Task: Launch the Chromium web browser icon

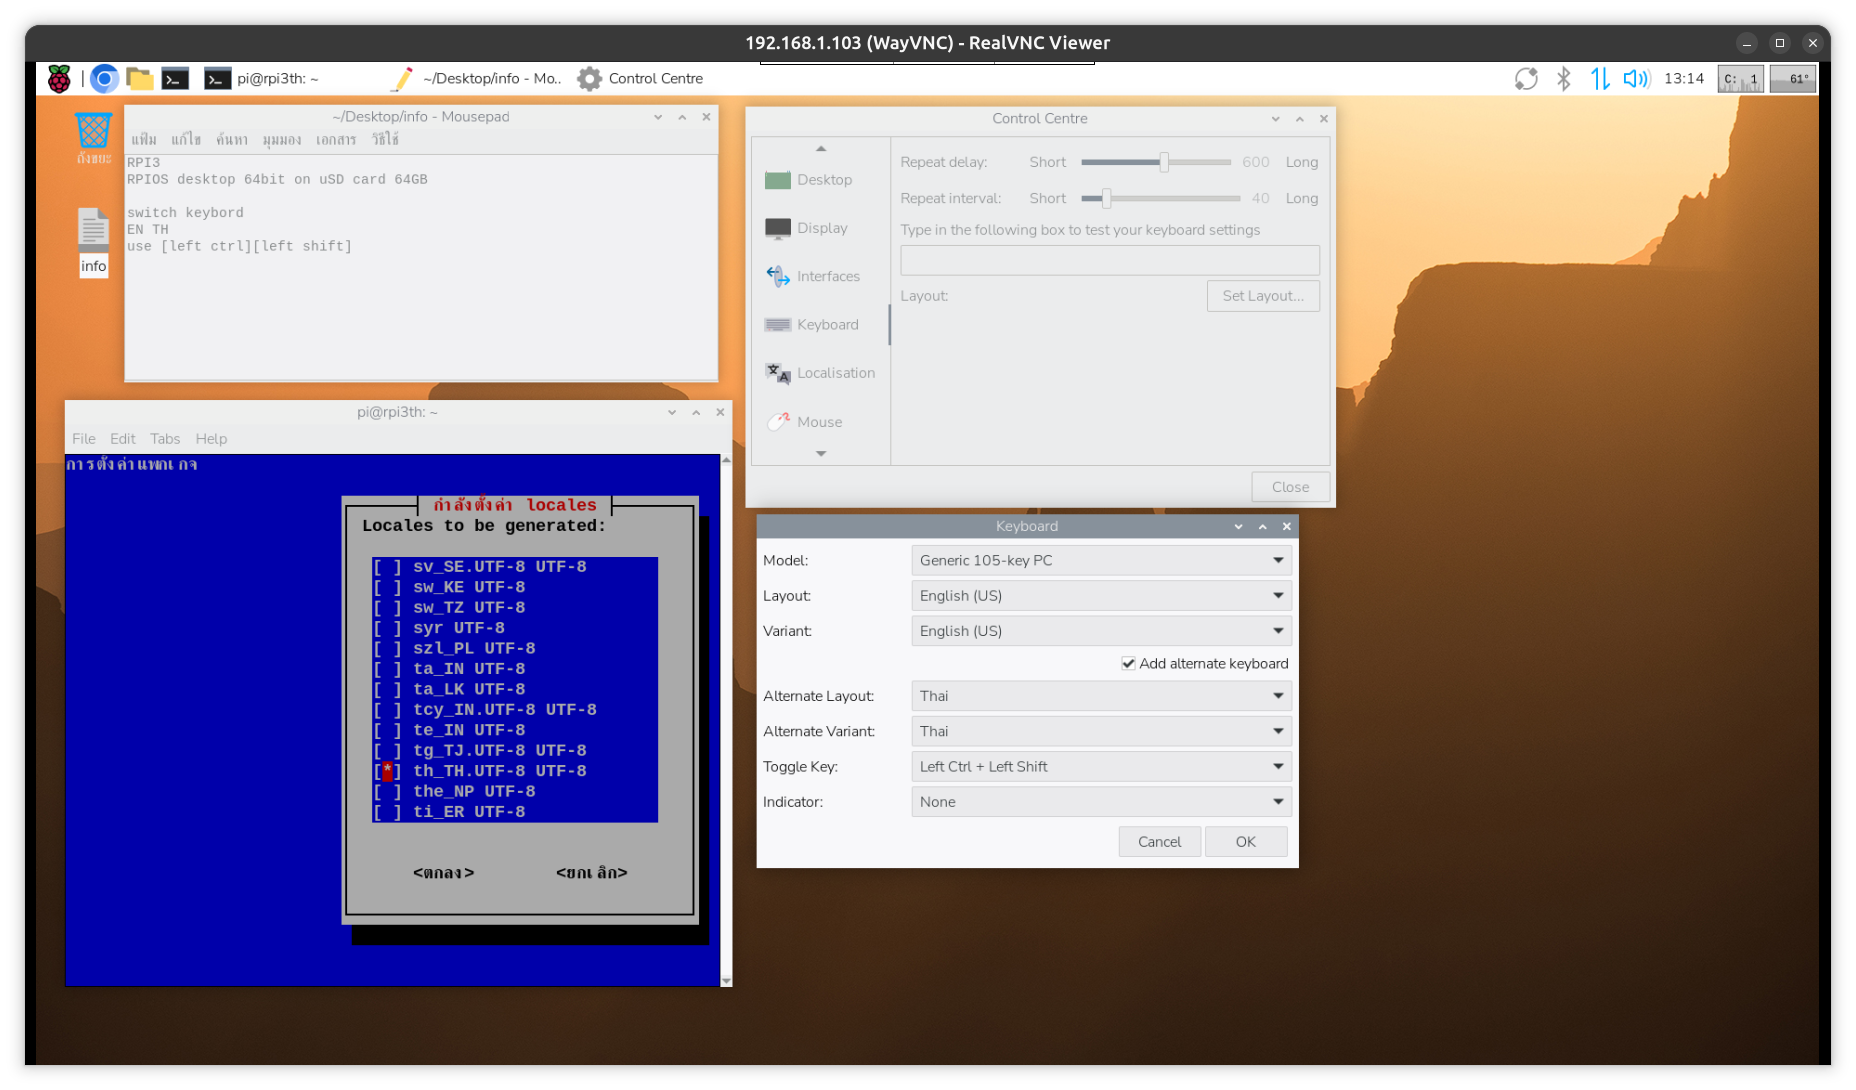Action: (104, 78)
